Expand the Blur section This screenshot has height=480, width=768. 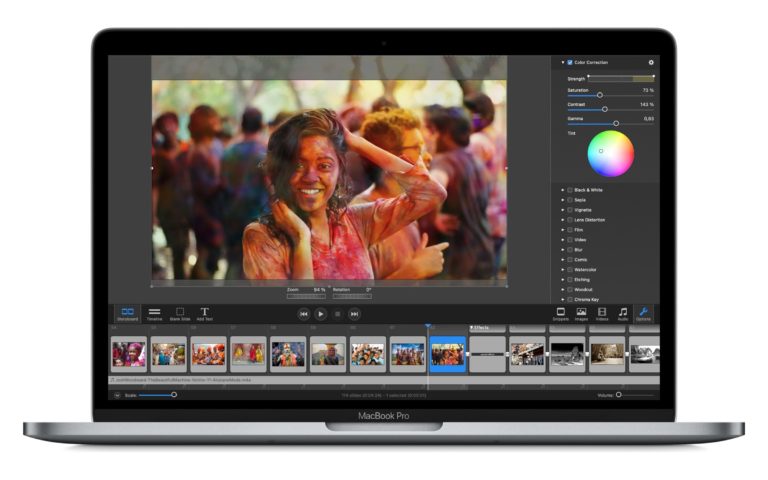563,250
